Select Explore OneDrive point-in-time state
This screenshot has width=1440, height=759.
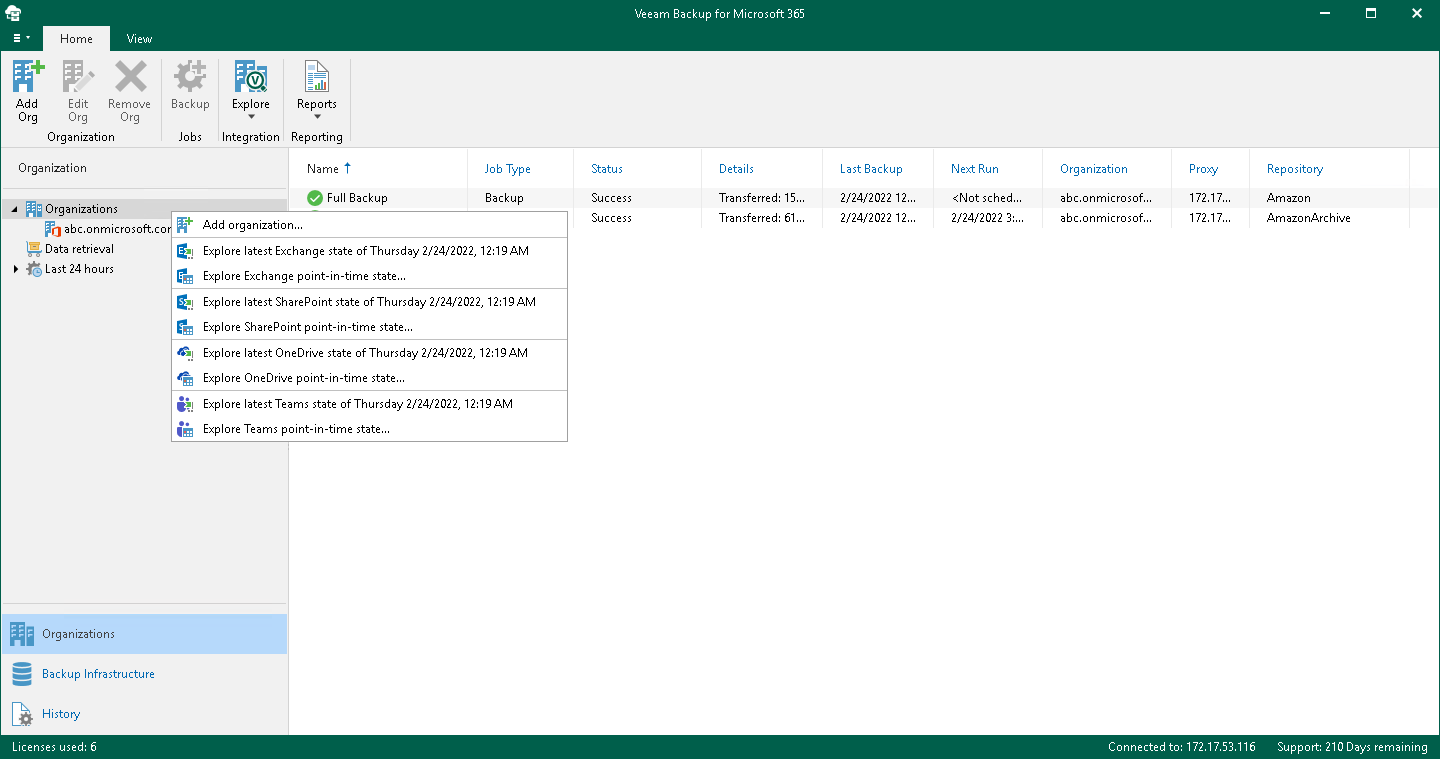369,378
